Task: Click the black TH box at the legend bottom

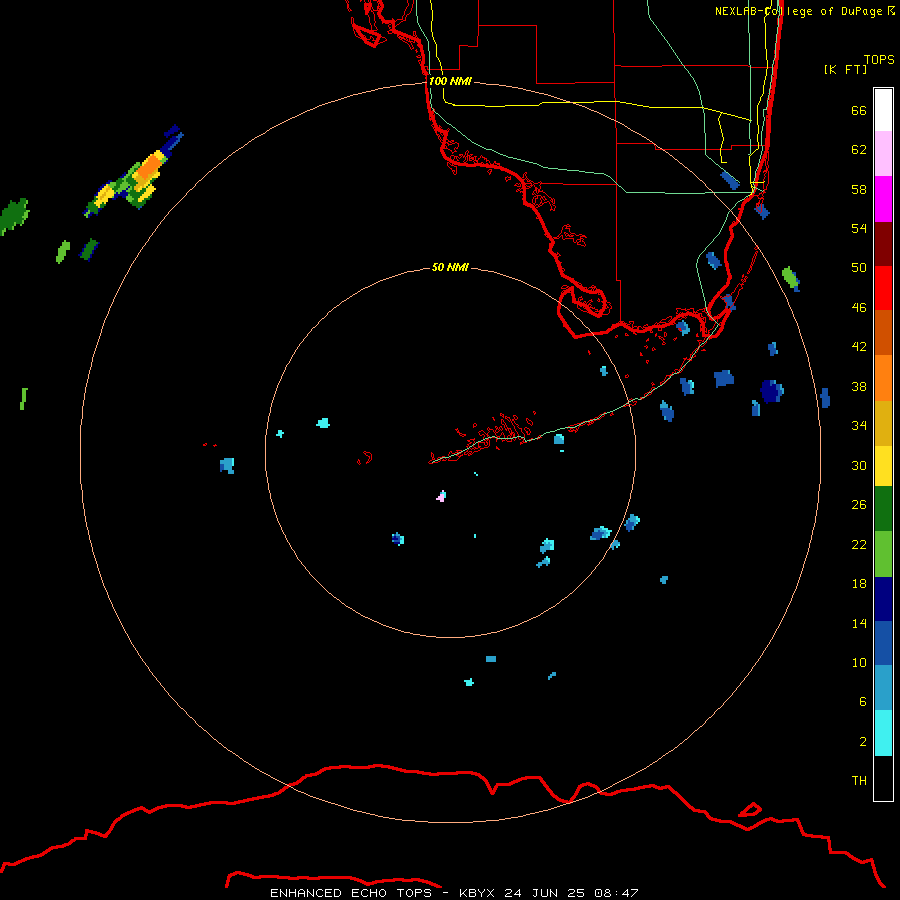Action: pyautogui.click(x=883, y=778)
